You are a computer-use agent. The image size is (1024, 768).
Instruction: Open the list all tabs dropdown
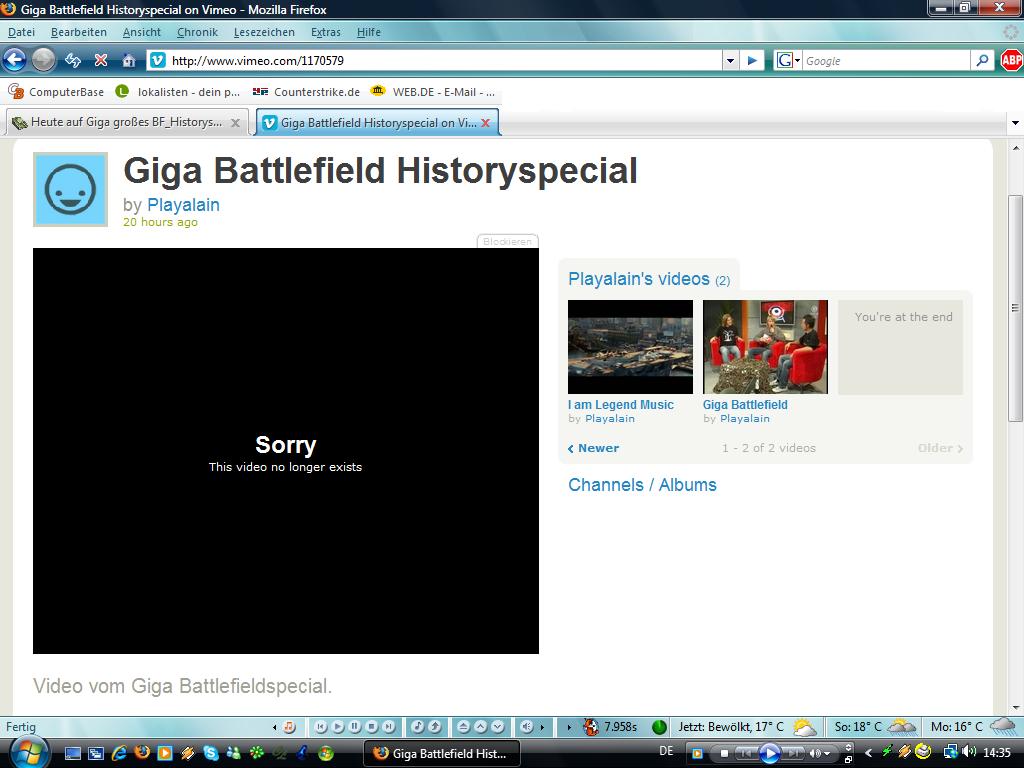point(1015,123)
